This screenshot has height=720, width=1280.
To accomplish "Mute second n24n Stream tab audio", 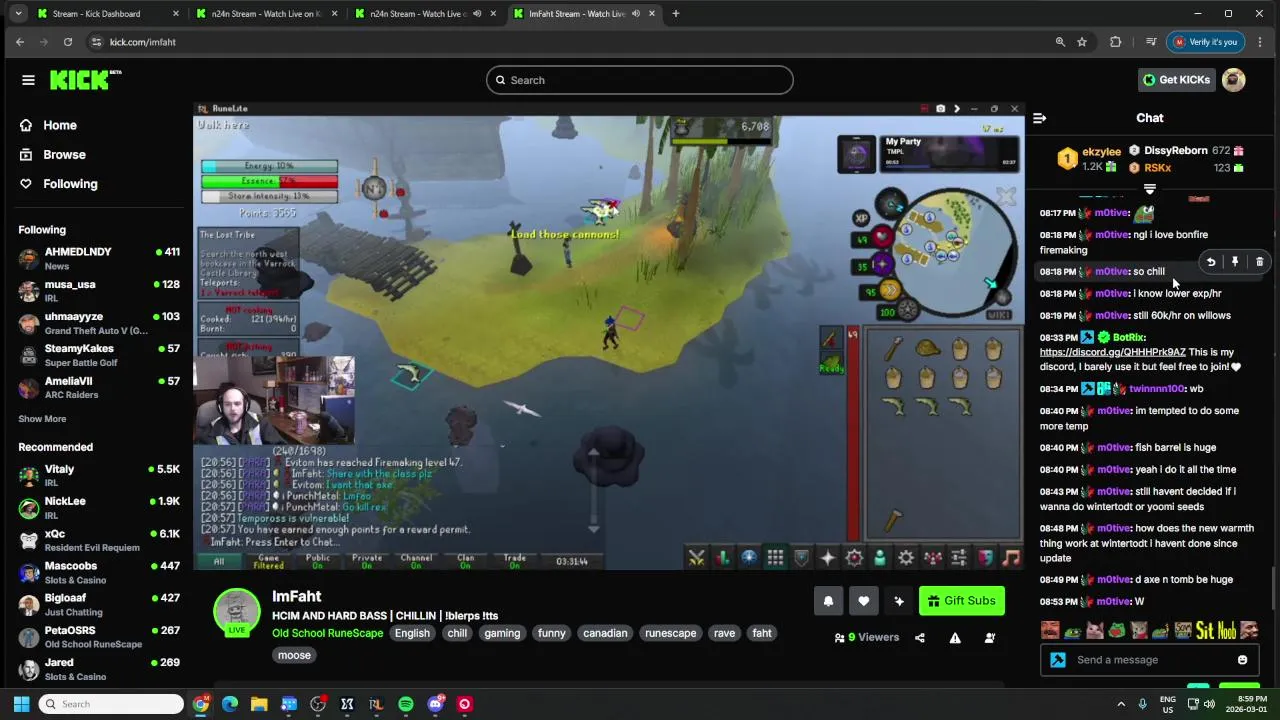I will 477,14.
